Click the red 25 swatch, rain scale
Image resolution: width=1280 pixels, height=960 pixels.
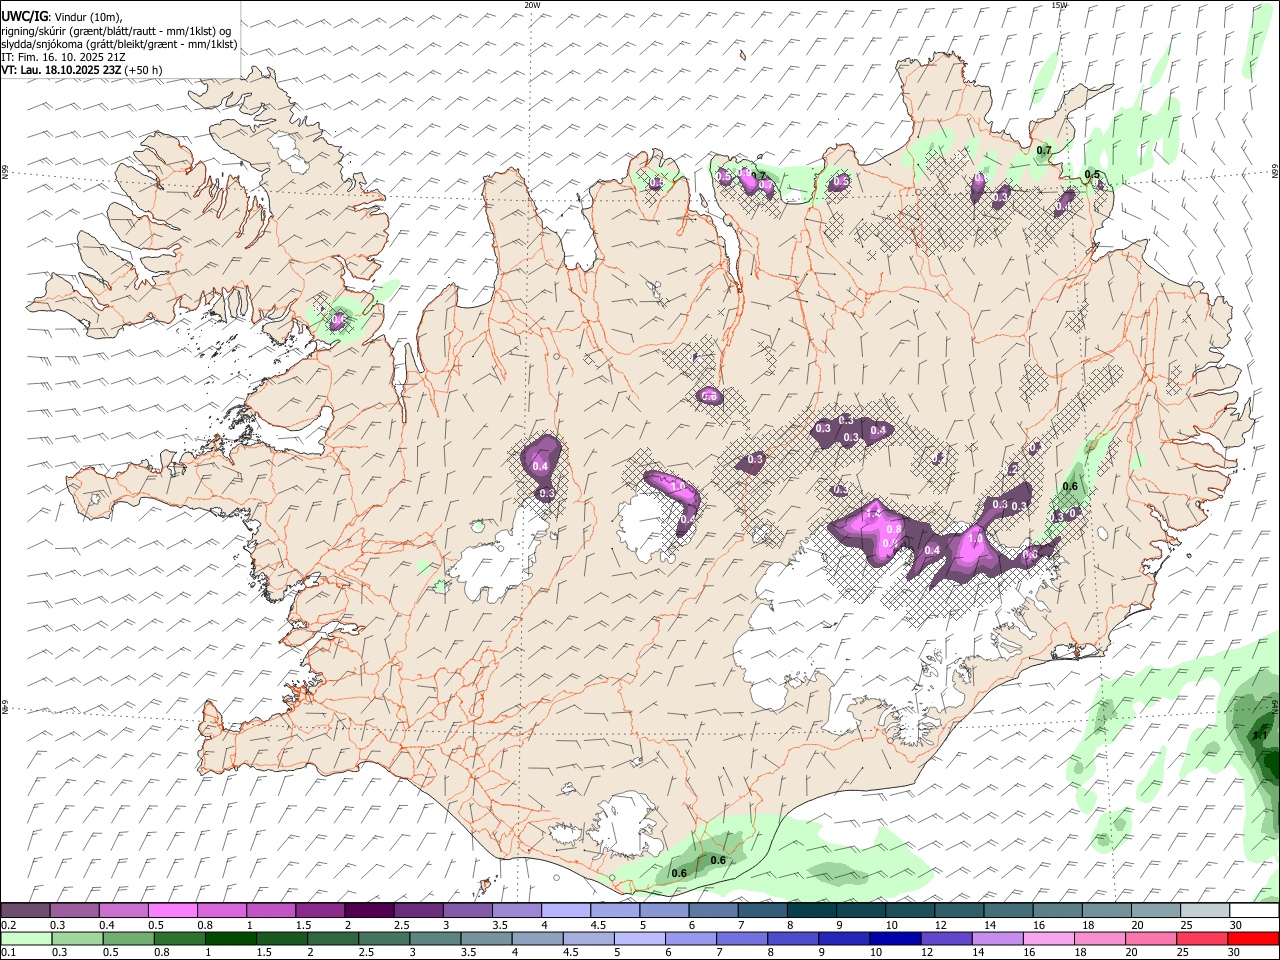[x=1201, y=938]
